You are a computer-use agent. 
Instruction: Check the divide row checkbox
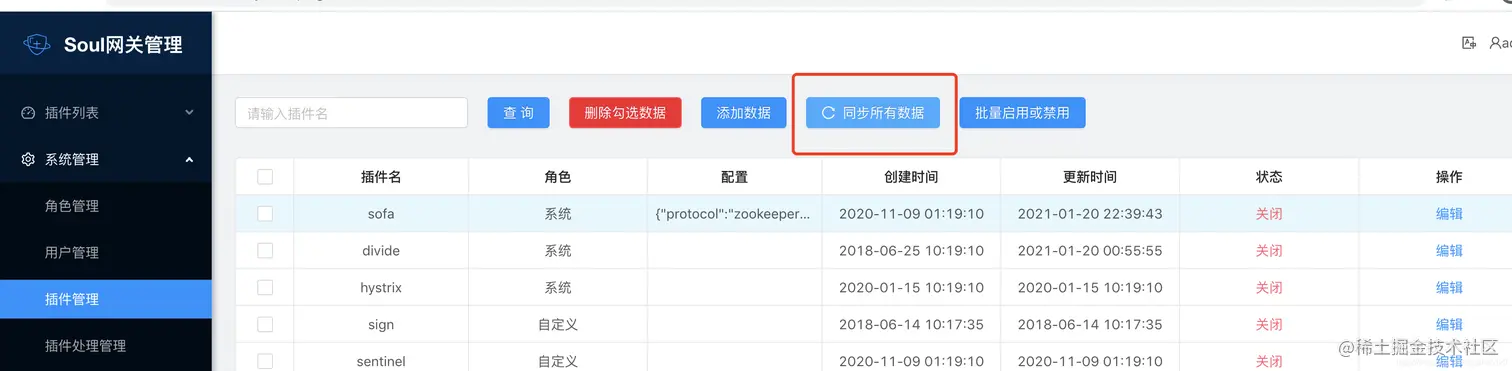[x=265, y=250]
